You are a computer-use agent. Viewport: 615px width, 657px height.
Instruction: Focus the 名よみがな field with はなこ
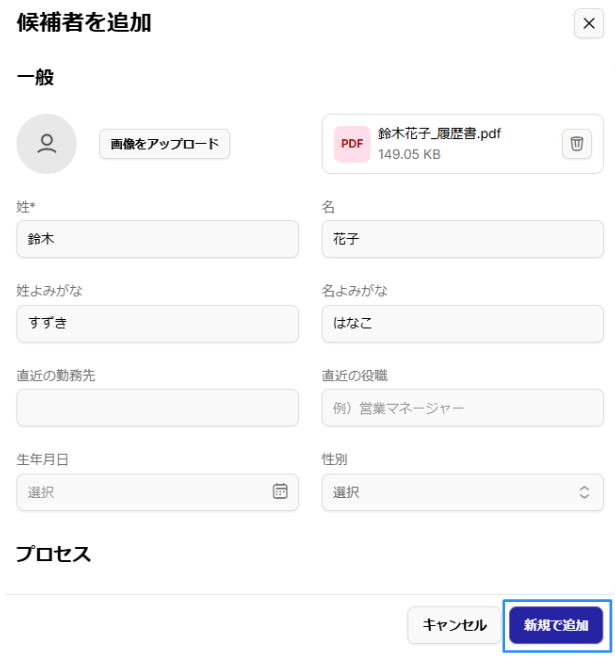pyautogui.click(x=462, y=324)
